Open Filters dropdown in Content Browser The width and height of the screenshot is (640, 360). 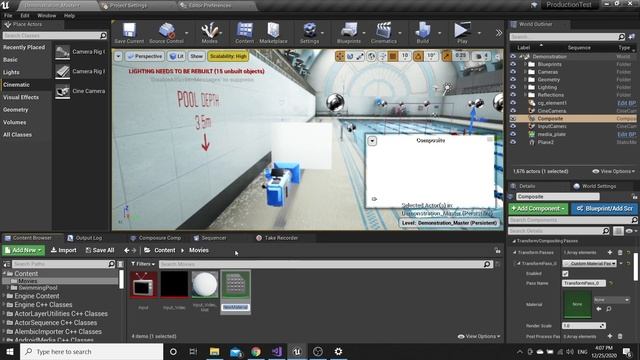pos(143,264)
